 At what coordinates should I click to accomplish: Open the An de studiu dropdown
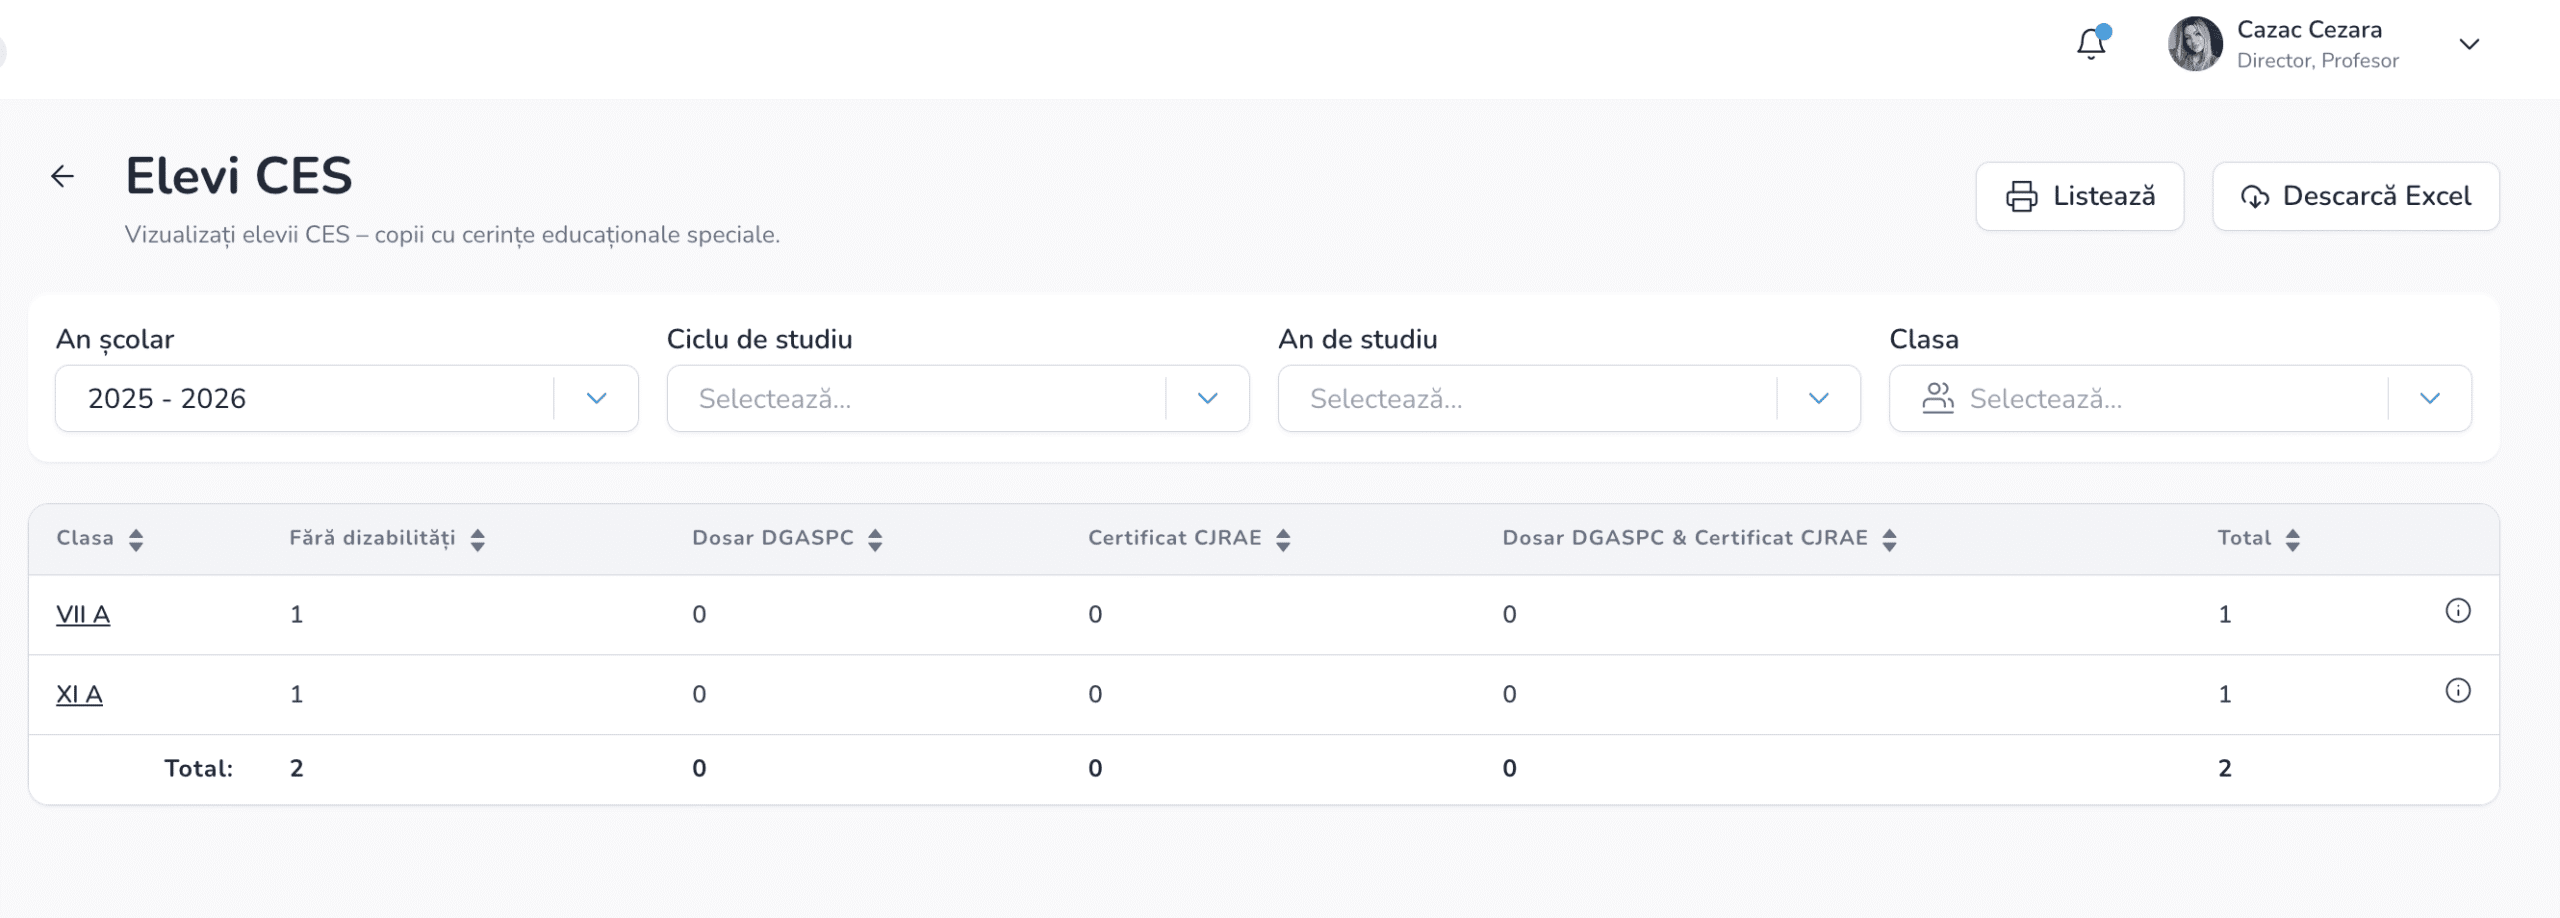pyautogui.click(x=1568, y=398)
